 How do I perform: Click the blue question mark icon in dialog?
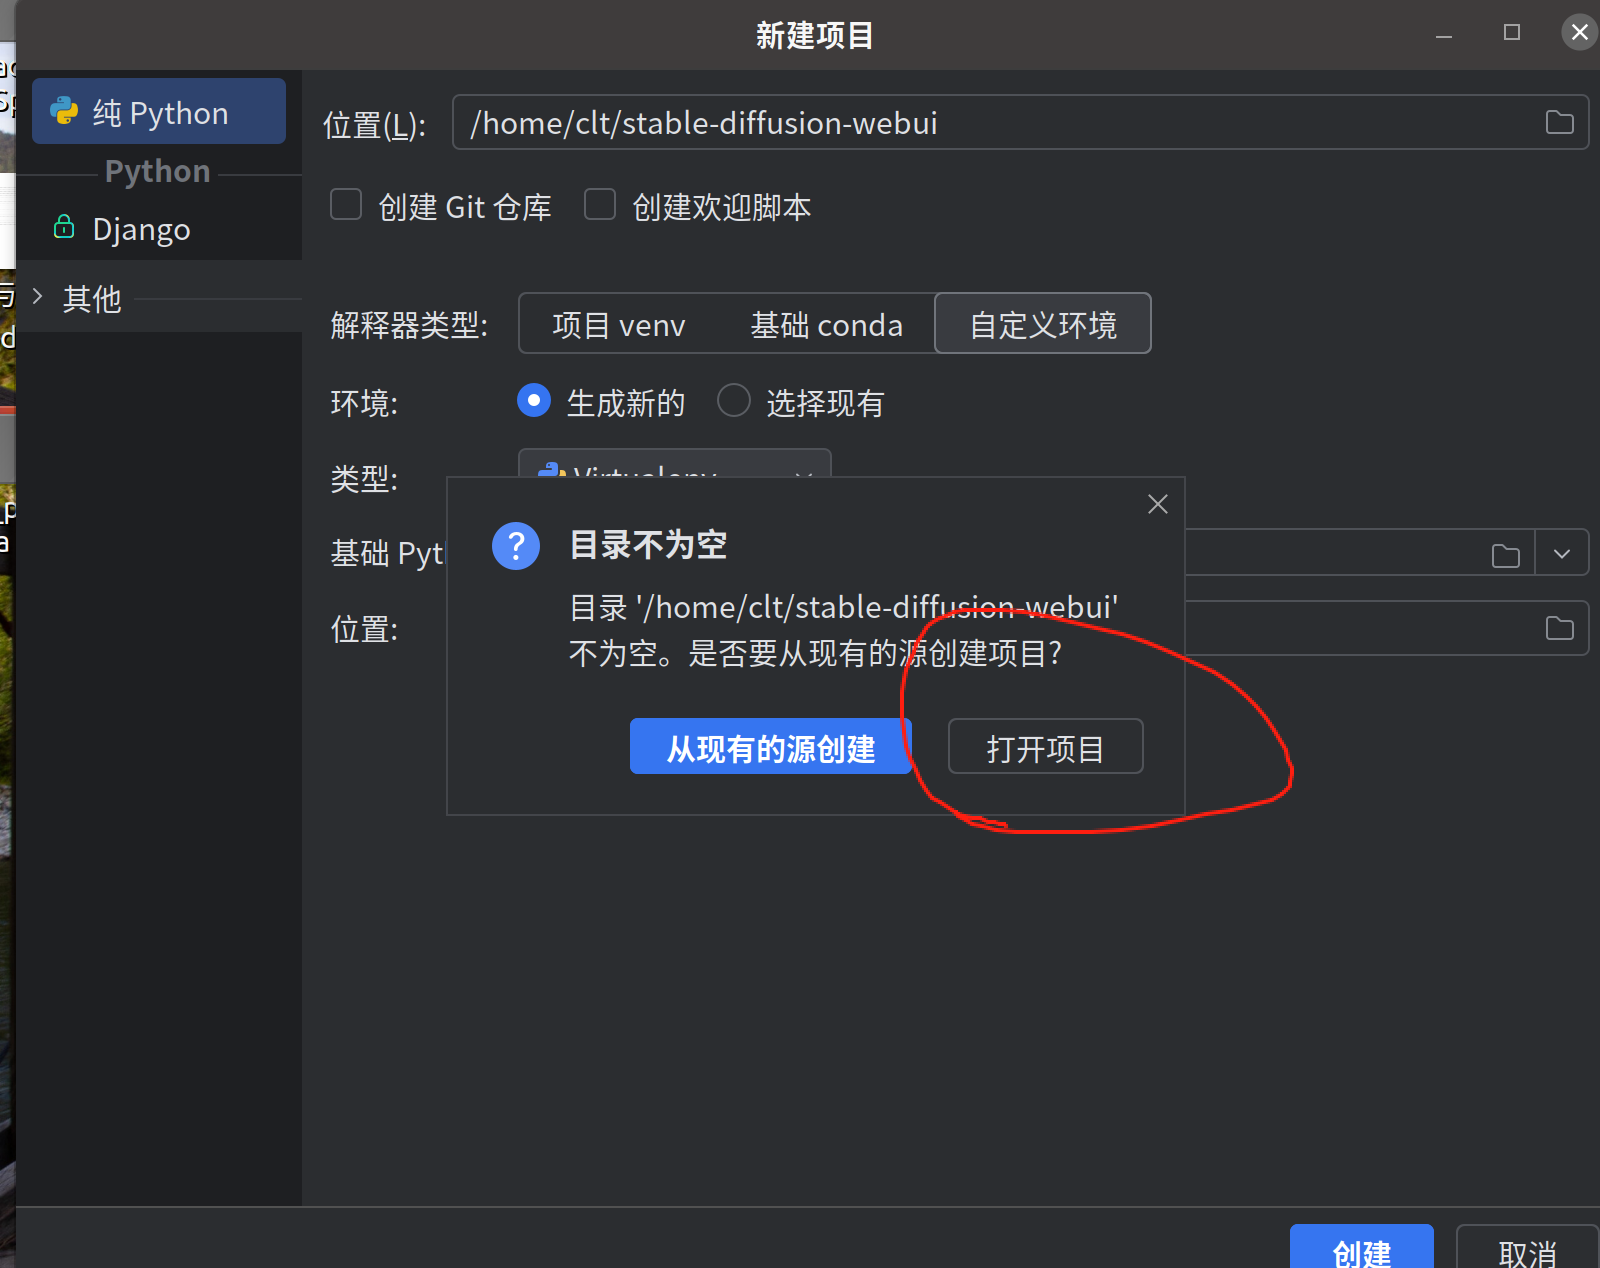[516, 546]
